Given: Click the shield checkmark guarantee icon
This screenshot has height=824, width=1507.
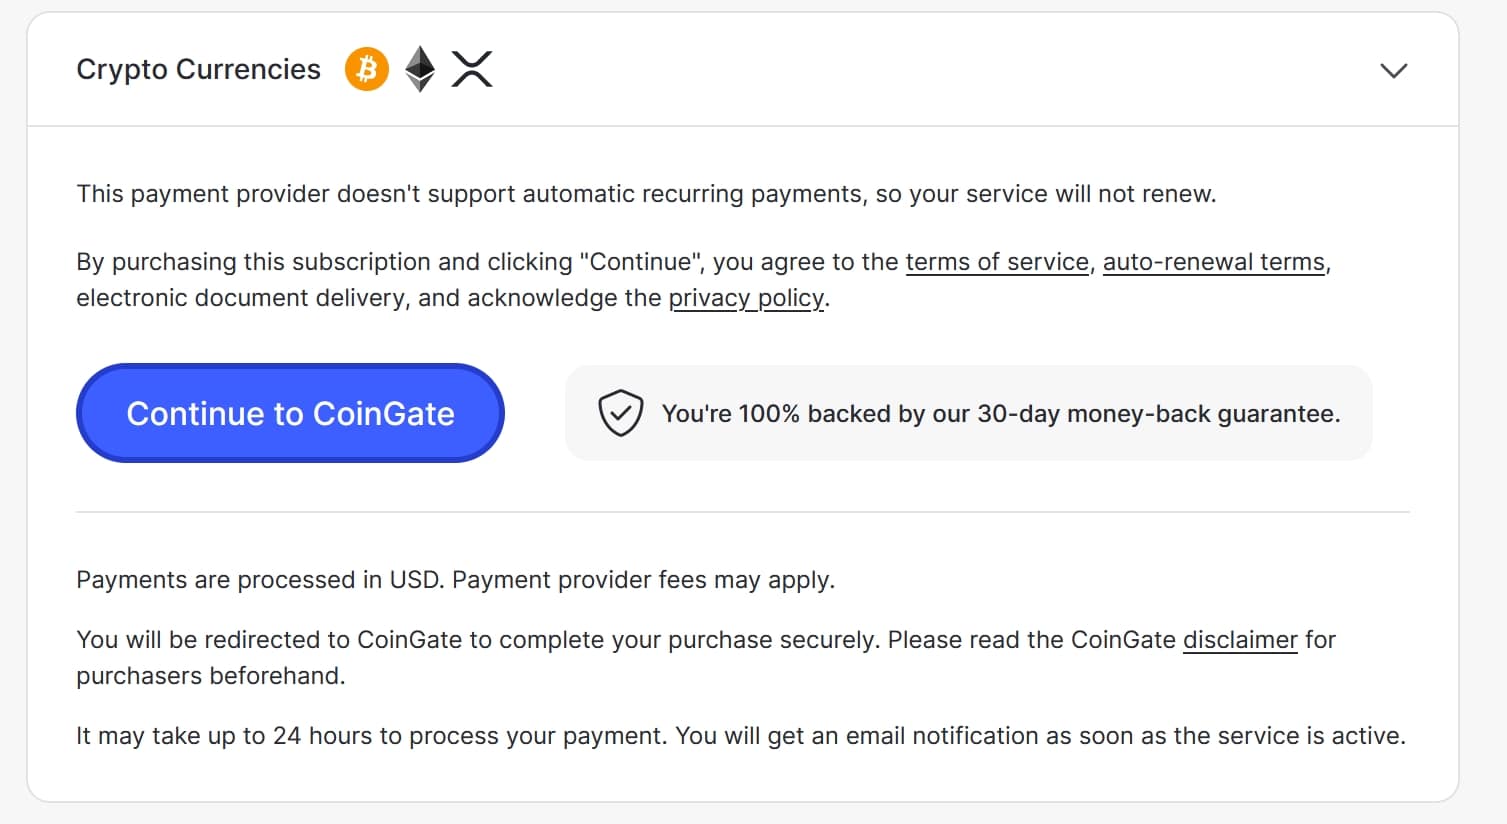Looking at the screenshot, I should pyautogui.click(x=620, y=413).
